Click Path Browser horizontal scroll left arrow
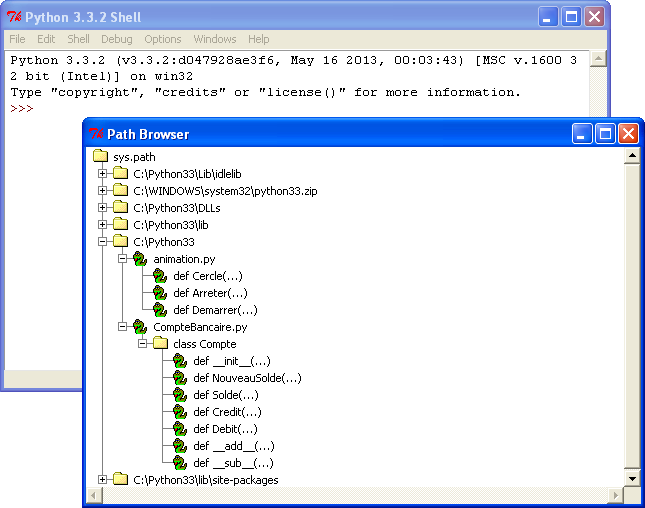Image resolution: width=645 pixels, height=508 pixels. tap(94, 495)
